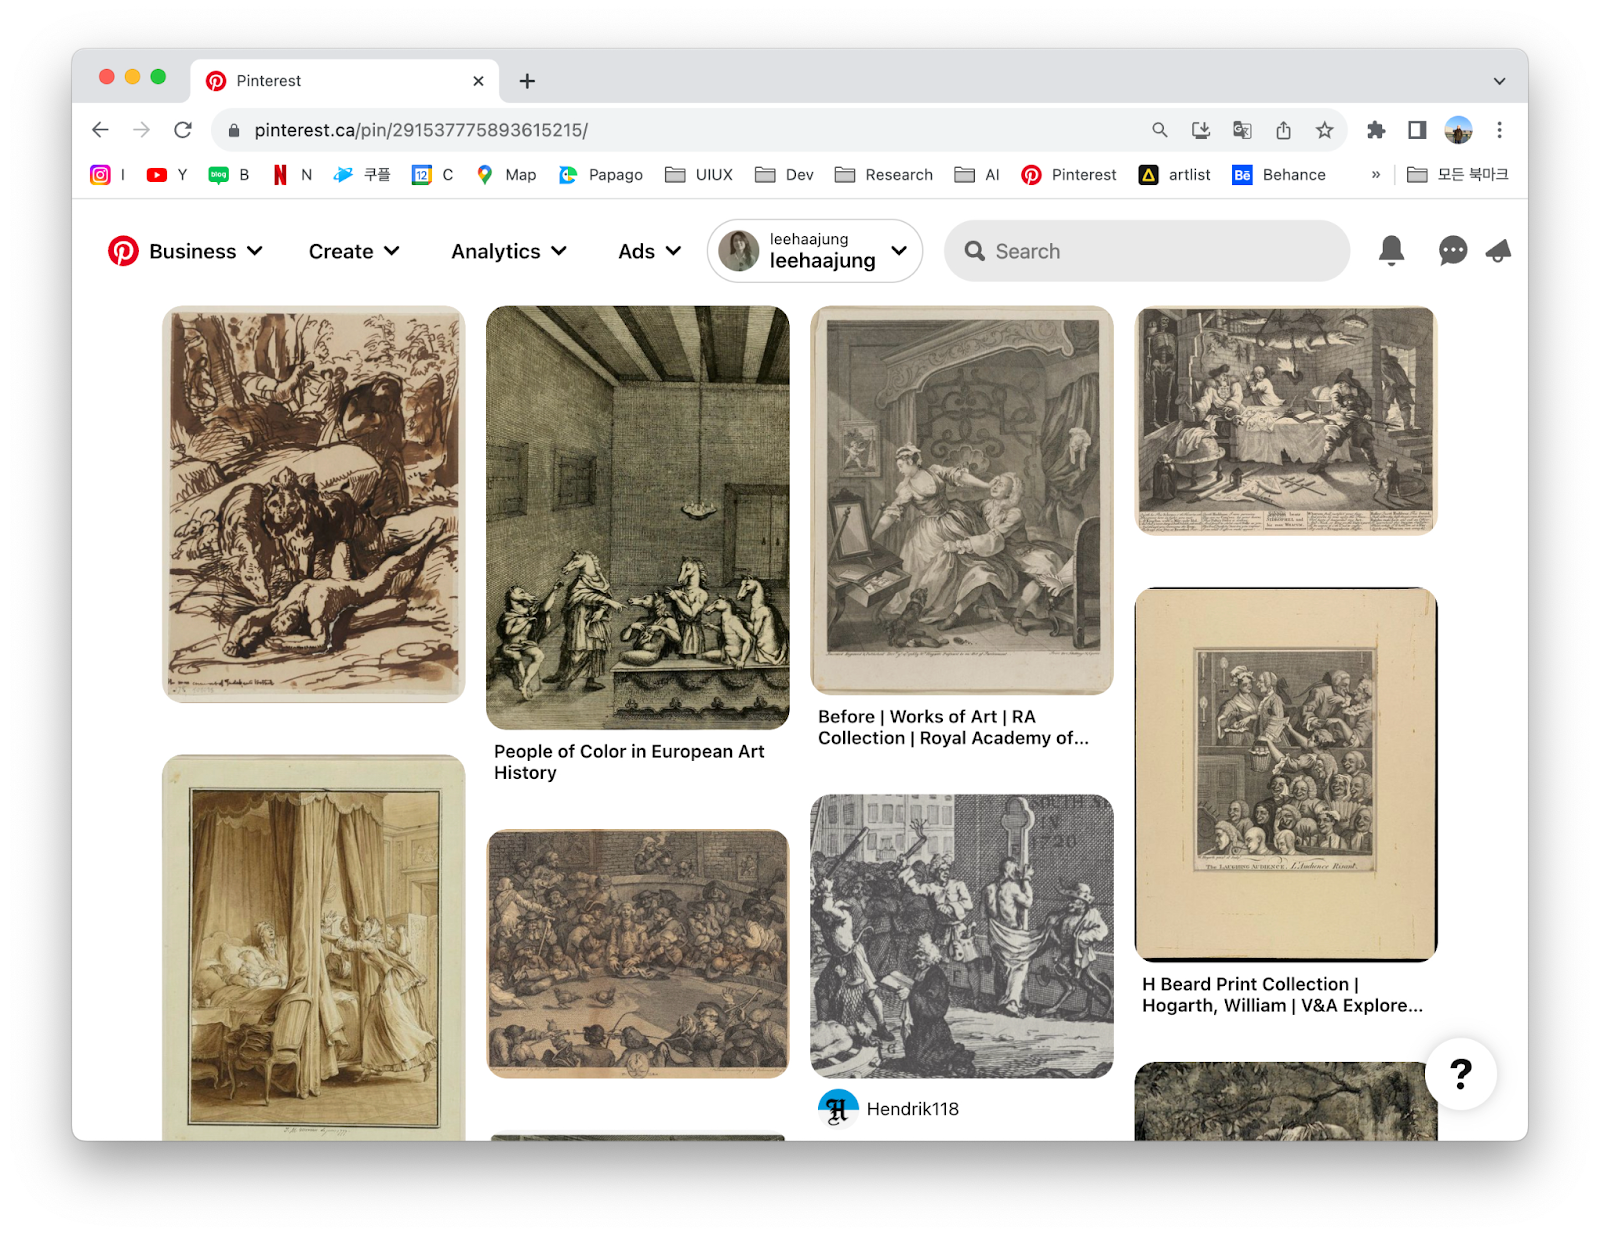1600x1236 pixels.
Task: Open the YouTube bookmark
Action: [x=167, y=175]
